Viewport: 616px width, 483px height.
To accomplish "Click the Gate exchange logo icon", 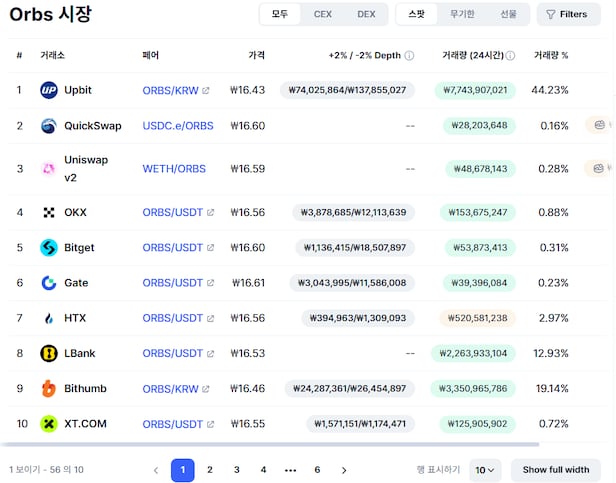I will 49,283.
